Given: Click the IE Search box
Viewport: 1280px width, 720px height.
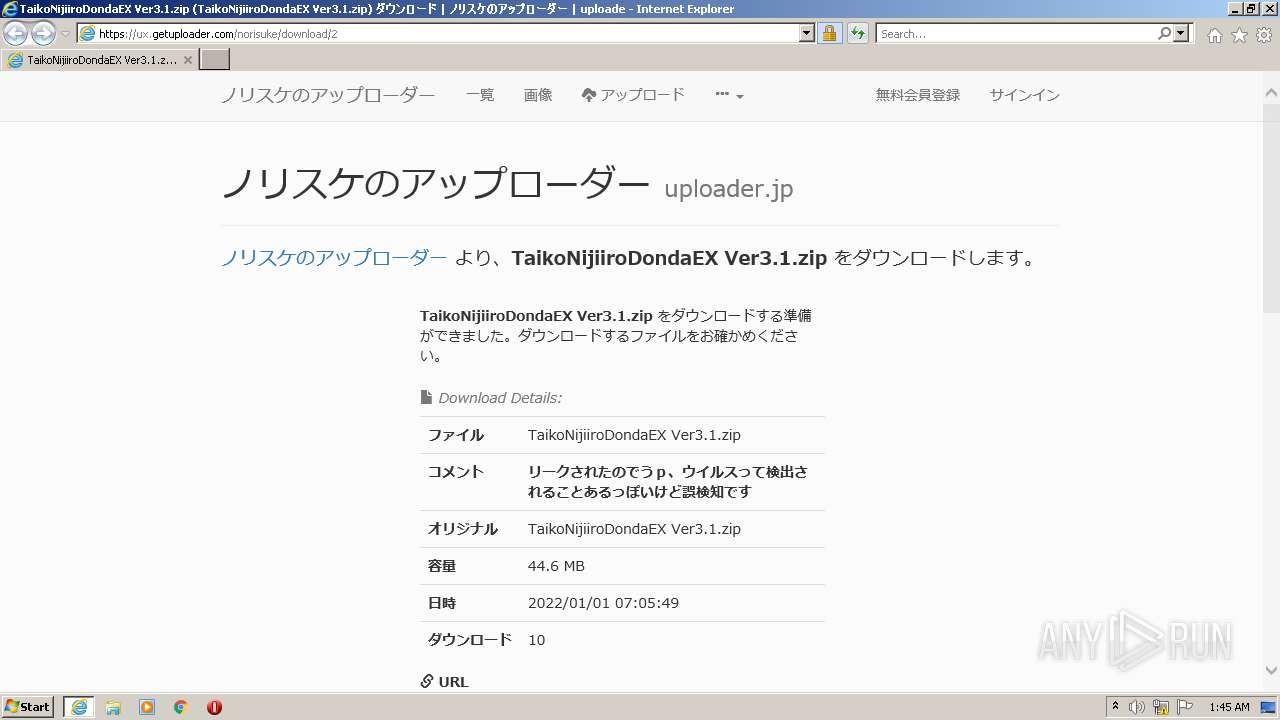Looking at the screenshot, I should [x=1016, y=33].
